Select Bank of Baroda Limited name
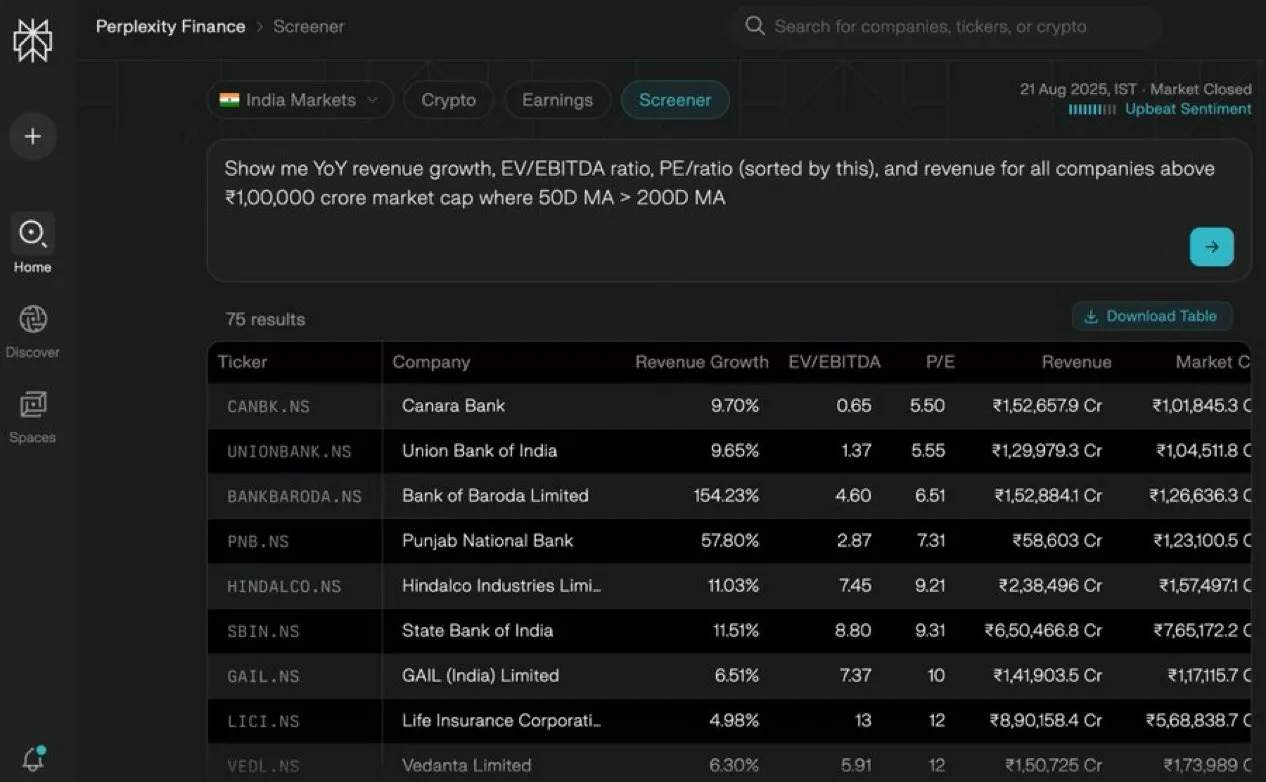Image resolution: width=1266 pixels, height=782 pixels. coord(495,495)
